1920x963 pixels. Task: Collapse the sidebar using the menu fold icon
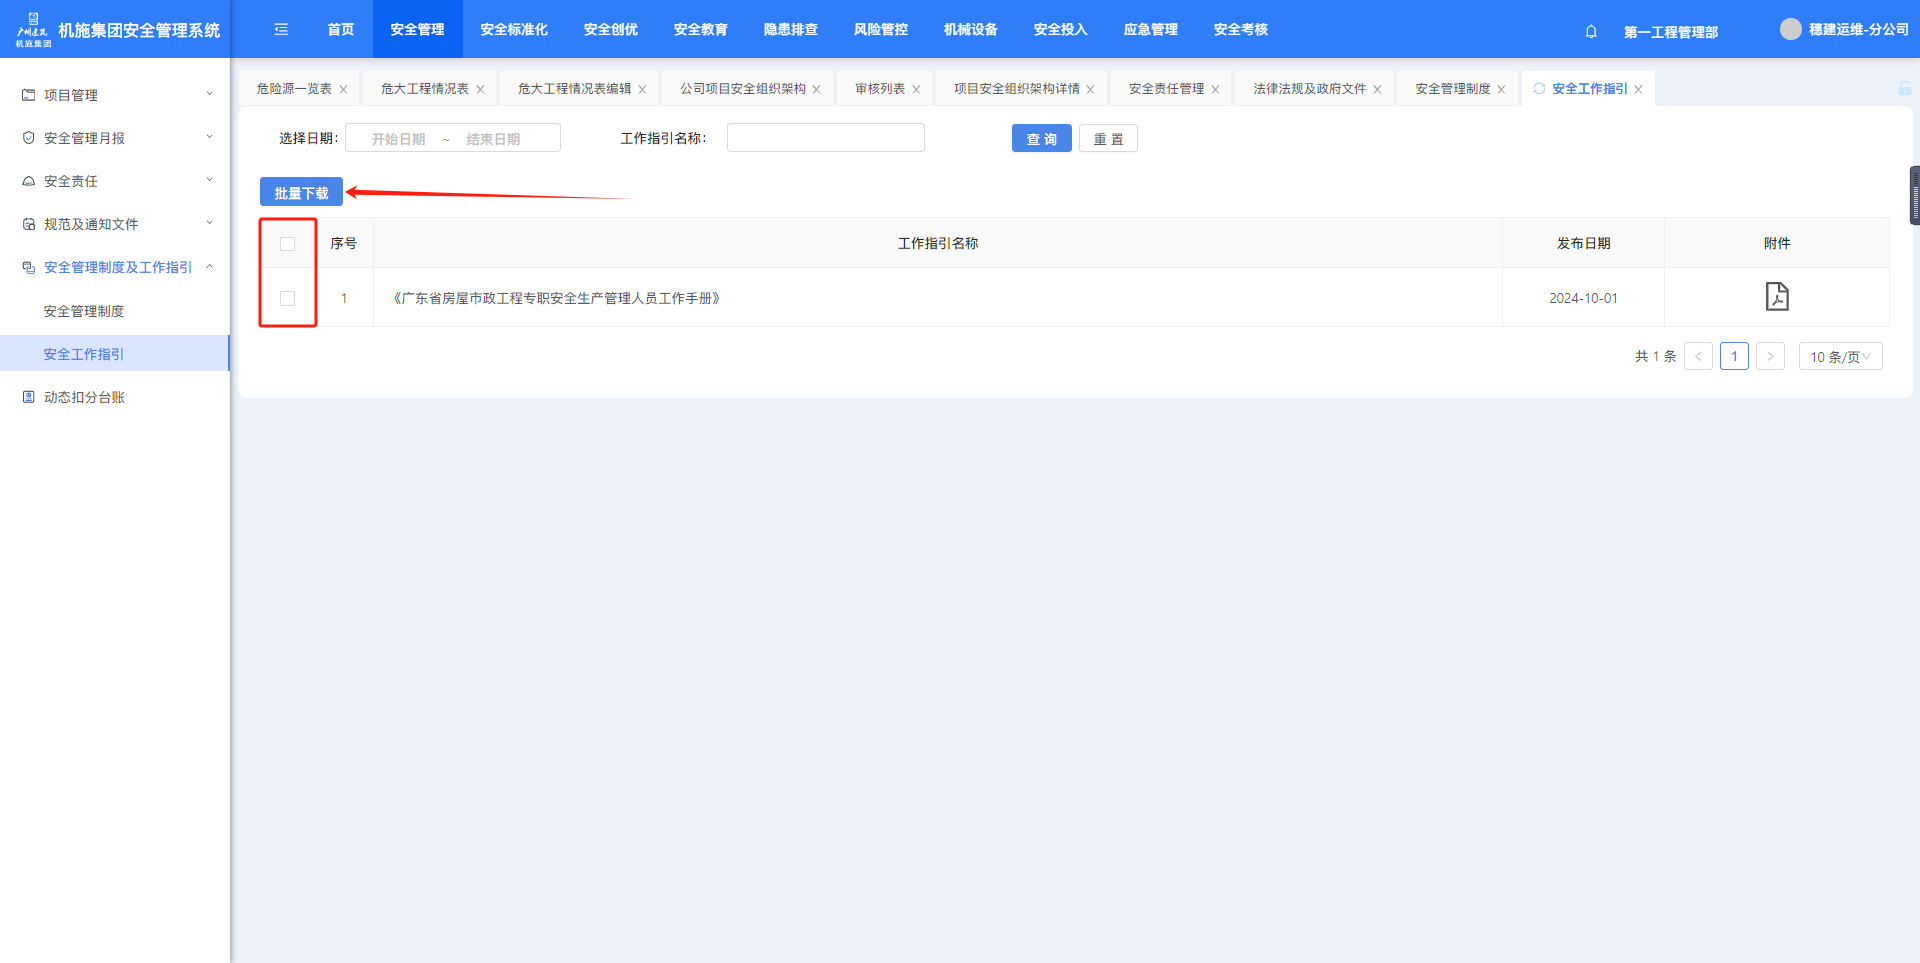(x=281, y=30)
